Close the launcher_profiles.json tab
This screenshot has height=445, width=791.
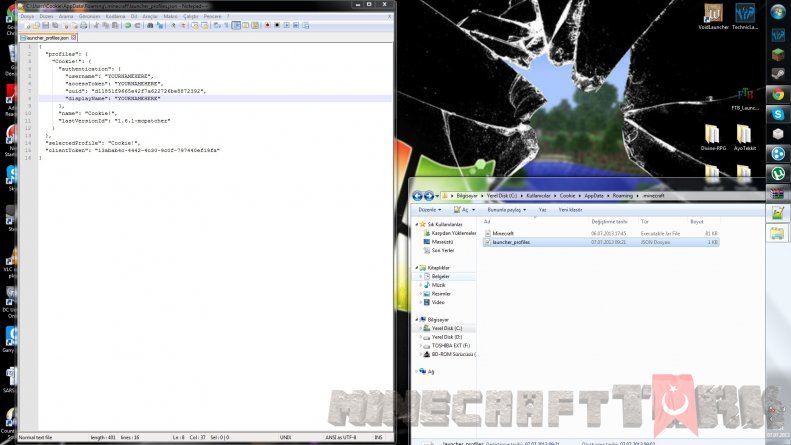point(74,37)
